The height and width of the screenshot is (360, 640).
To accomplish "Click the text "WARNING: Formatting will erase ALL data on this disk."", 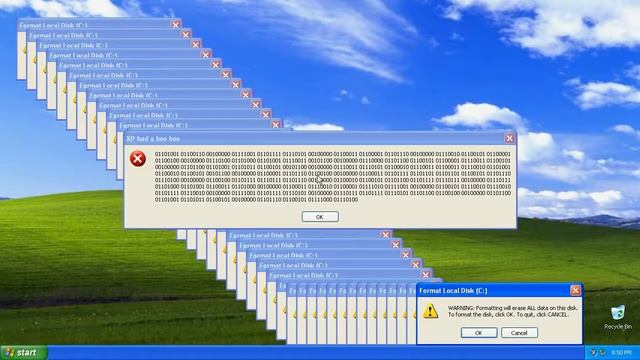I will pyautogui.click(x=513, y=308).
